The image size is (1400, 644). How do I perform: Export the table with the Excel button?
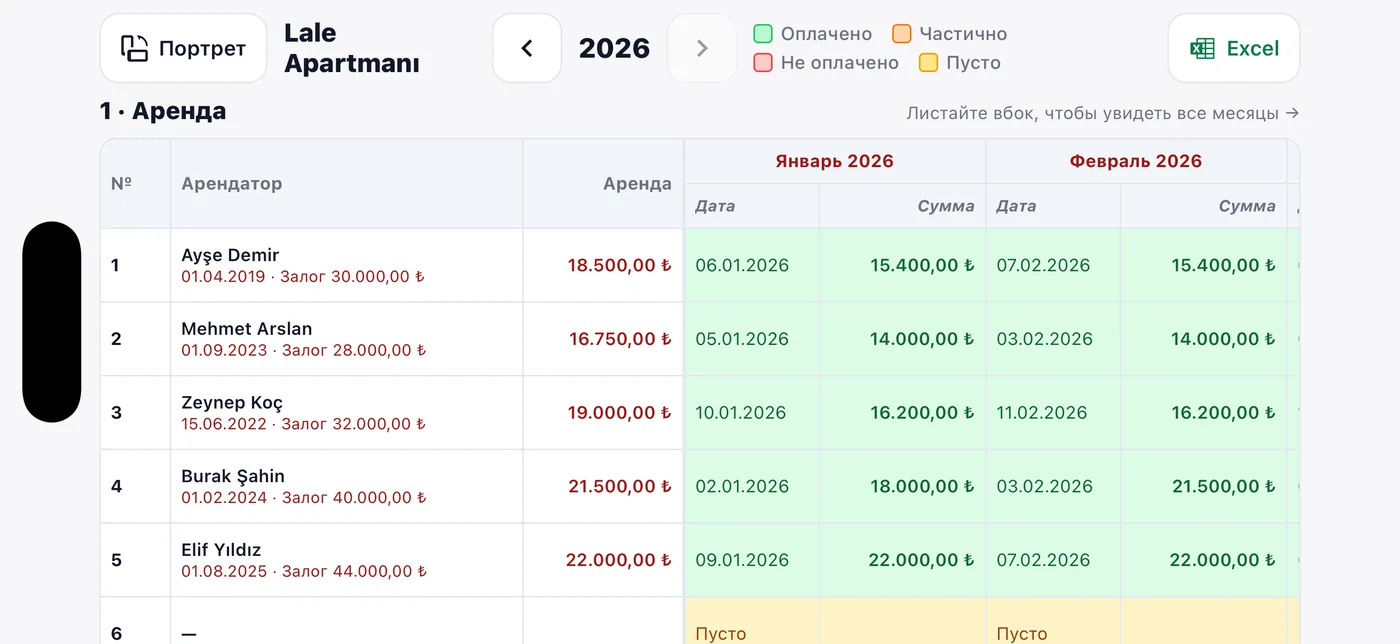click(1234, 48)
